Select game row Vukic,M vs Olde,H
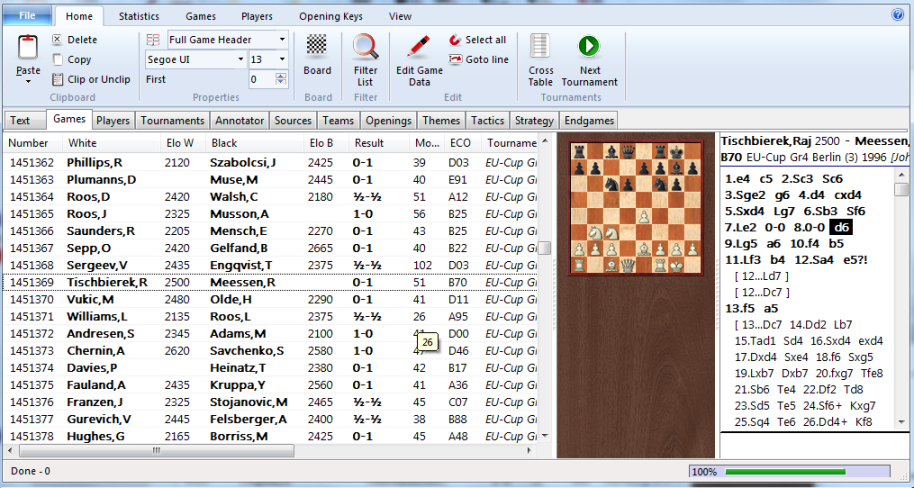Image resolution: width=914 pixels, height=488 pixels. (270, 300)
